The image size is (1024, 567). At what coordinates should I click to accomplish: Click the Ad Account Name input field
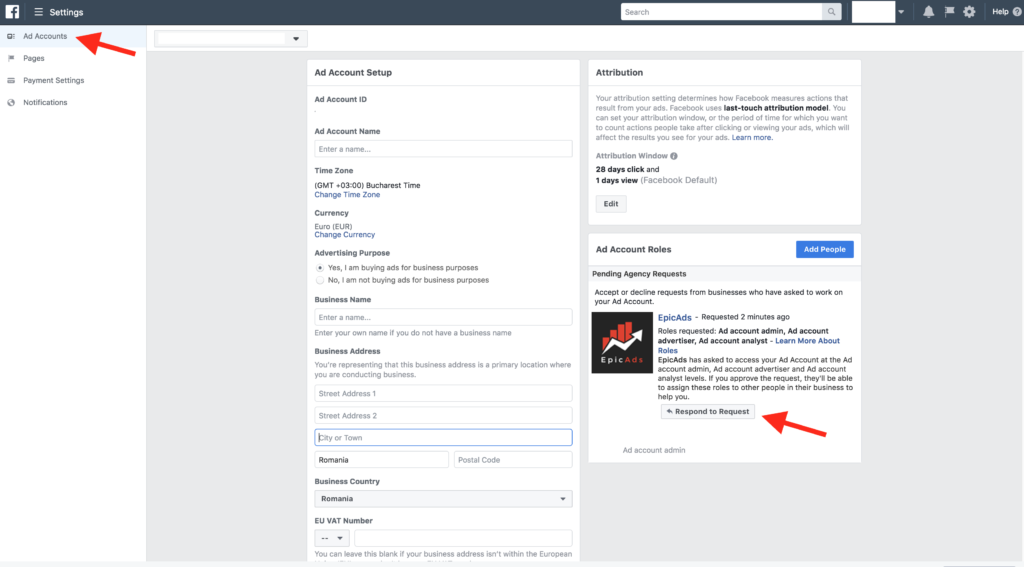443,149
